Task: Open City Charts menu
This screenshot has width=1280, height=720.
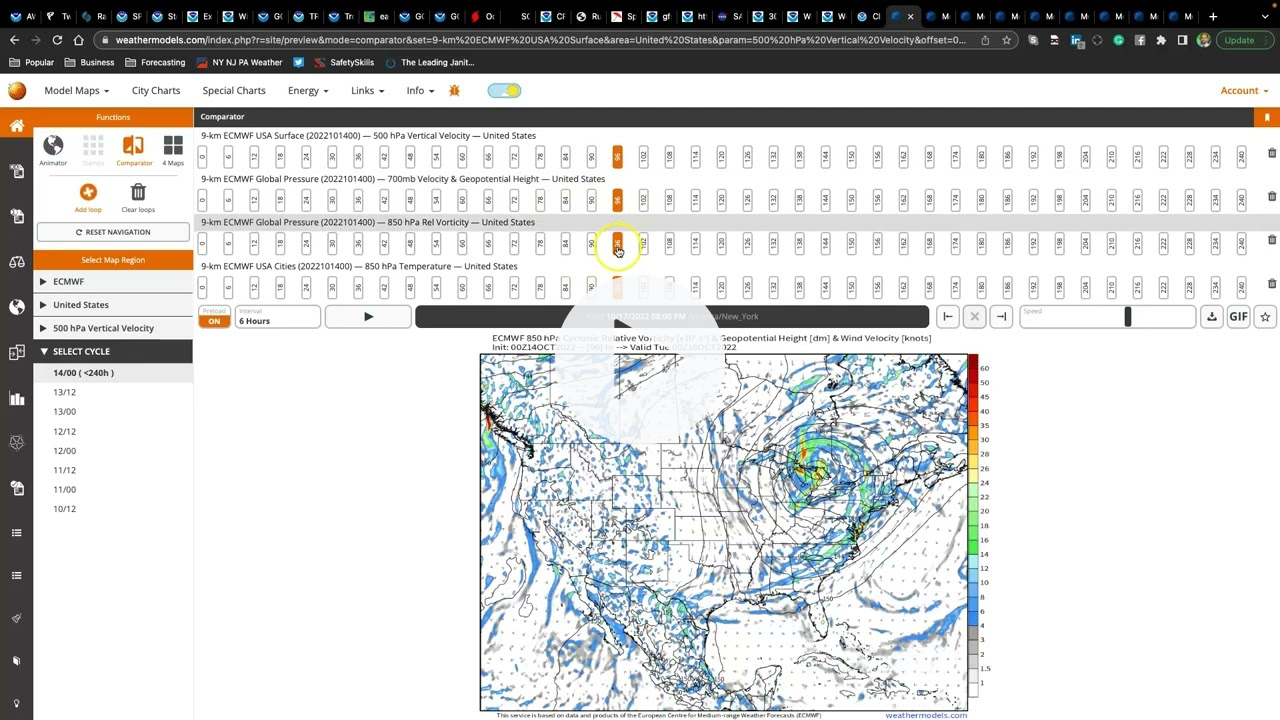Action: [x=156, y=90]
